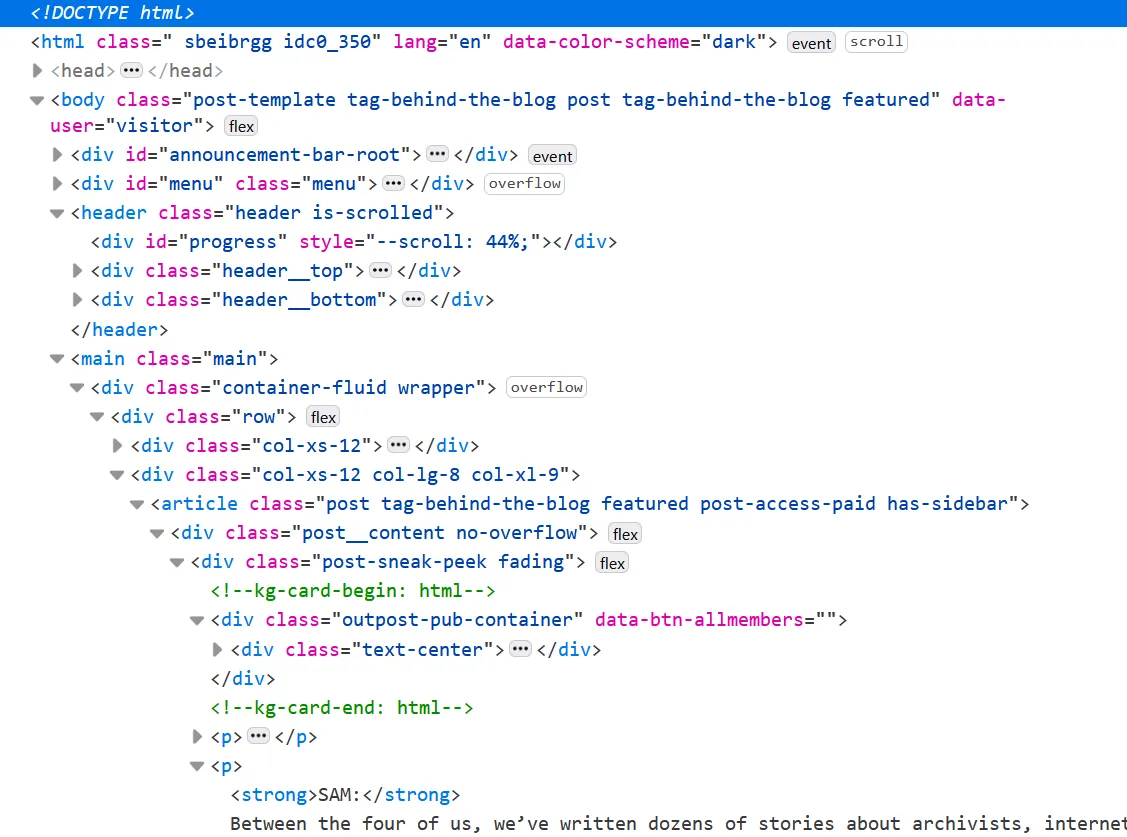Screen dimensions: 1127x837
Task: Collapse the body element
Action: click(x=36, y=99)
